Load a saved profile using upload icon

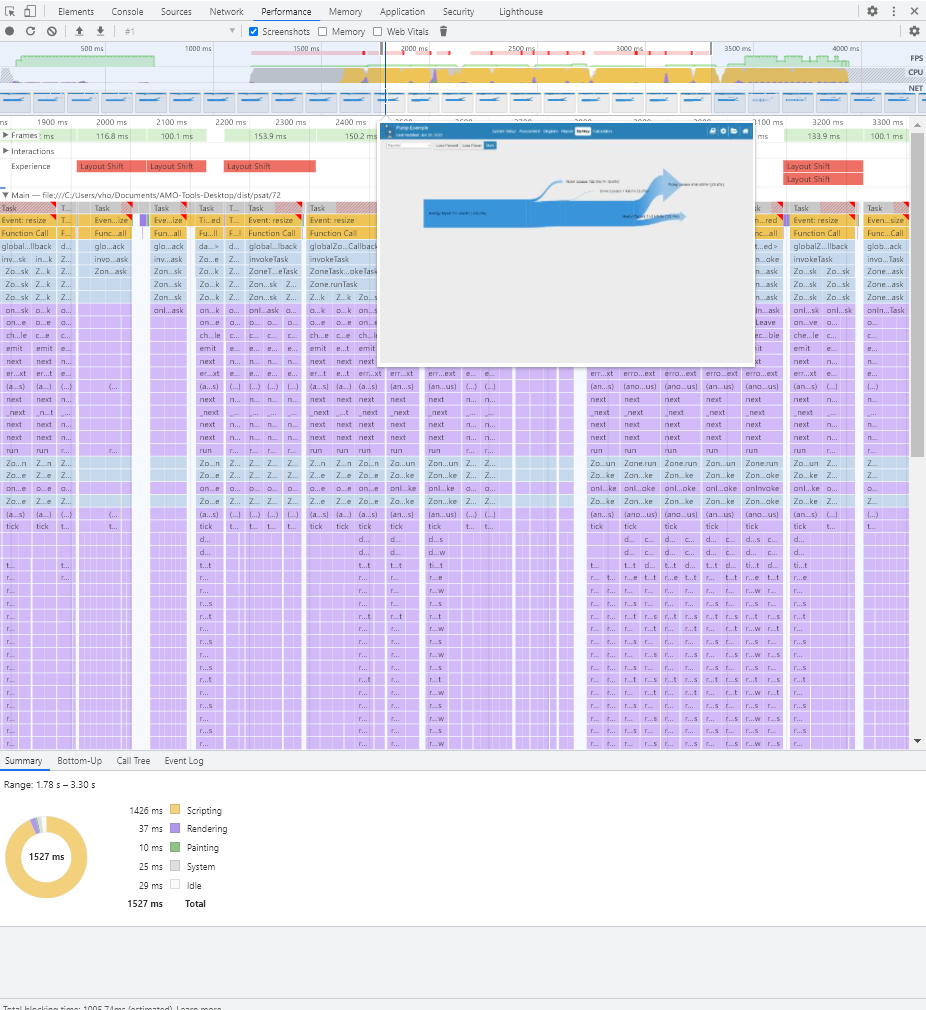(x=80, y=31)
